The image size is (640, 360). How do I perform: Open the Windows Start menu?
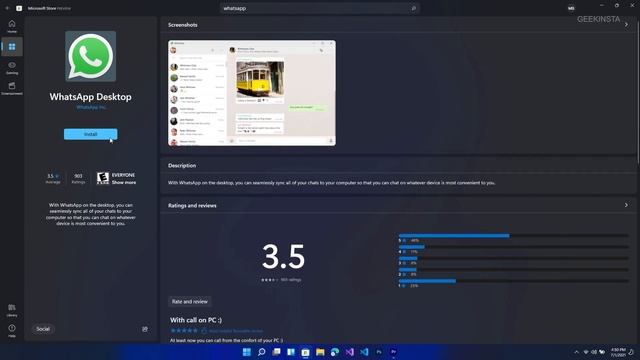[247, 352]
